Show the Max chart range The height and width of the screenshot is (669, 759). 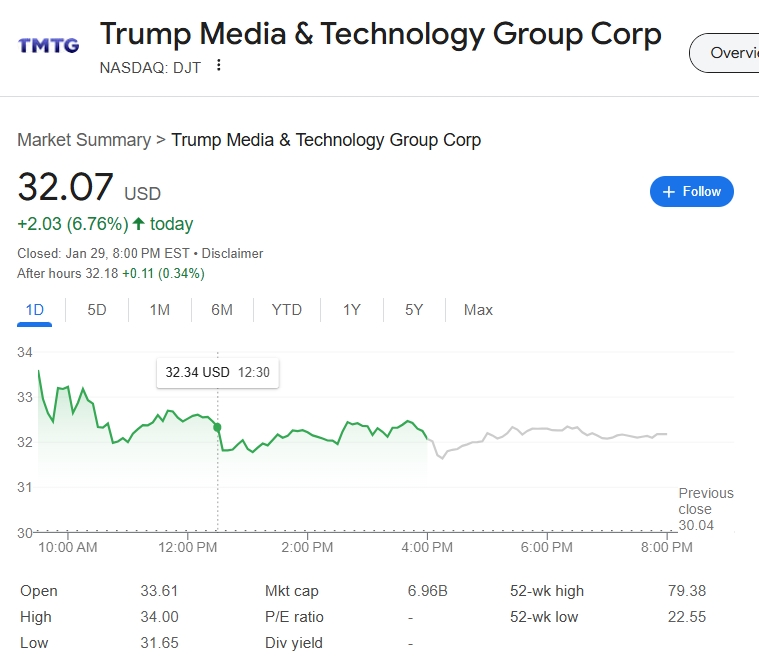coord(478,310)
